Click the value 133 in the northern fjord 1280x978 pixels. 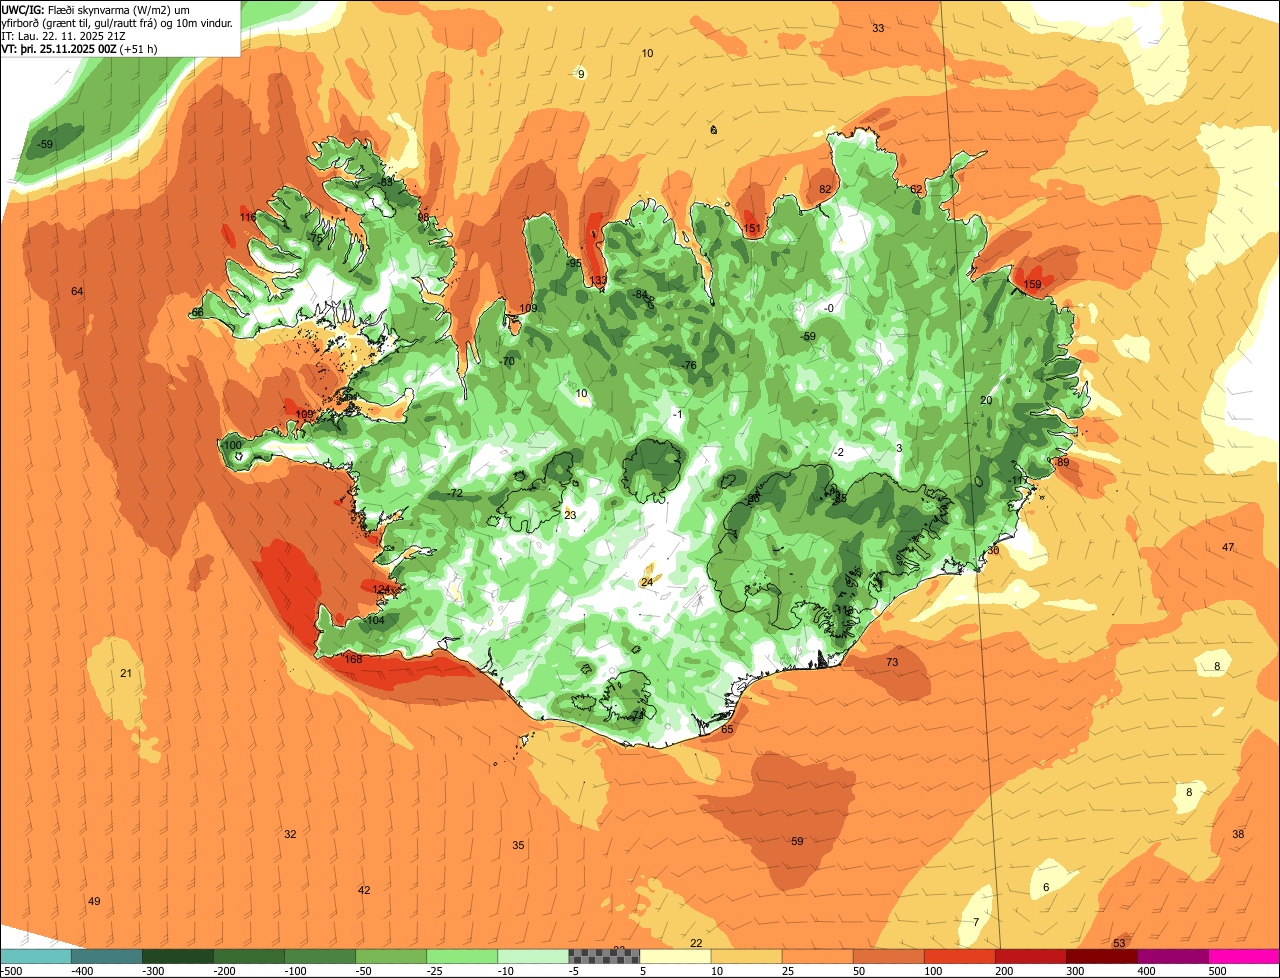pos(598,281)
